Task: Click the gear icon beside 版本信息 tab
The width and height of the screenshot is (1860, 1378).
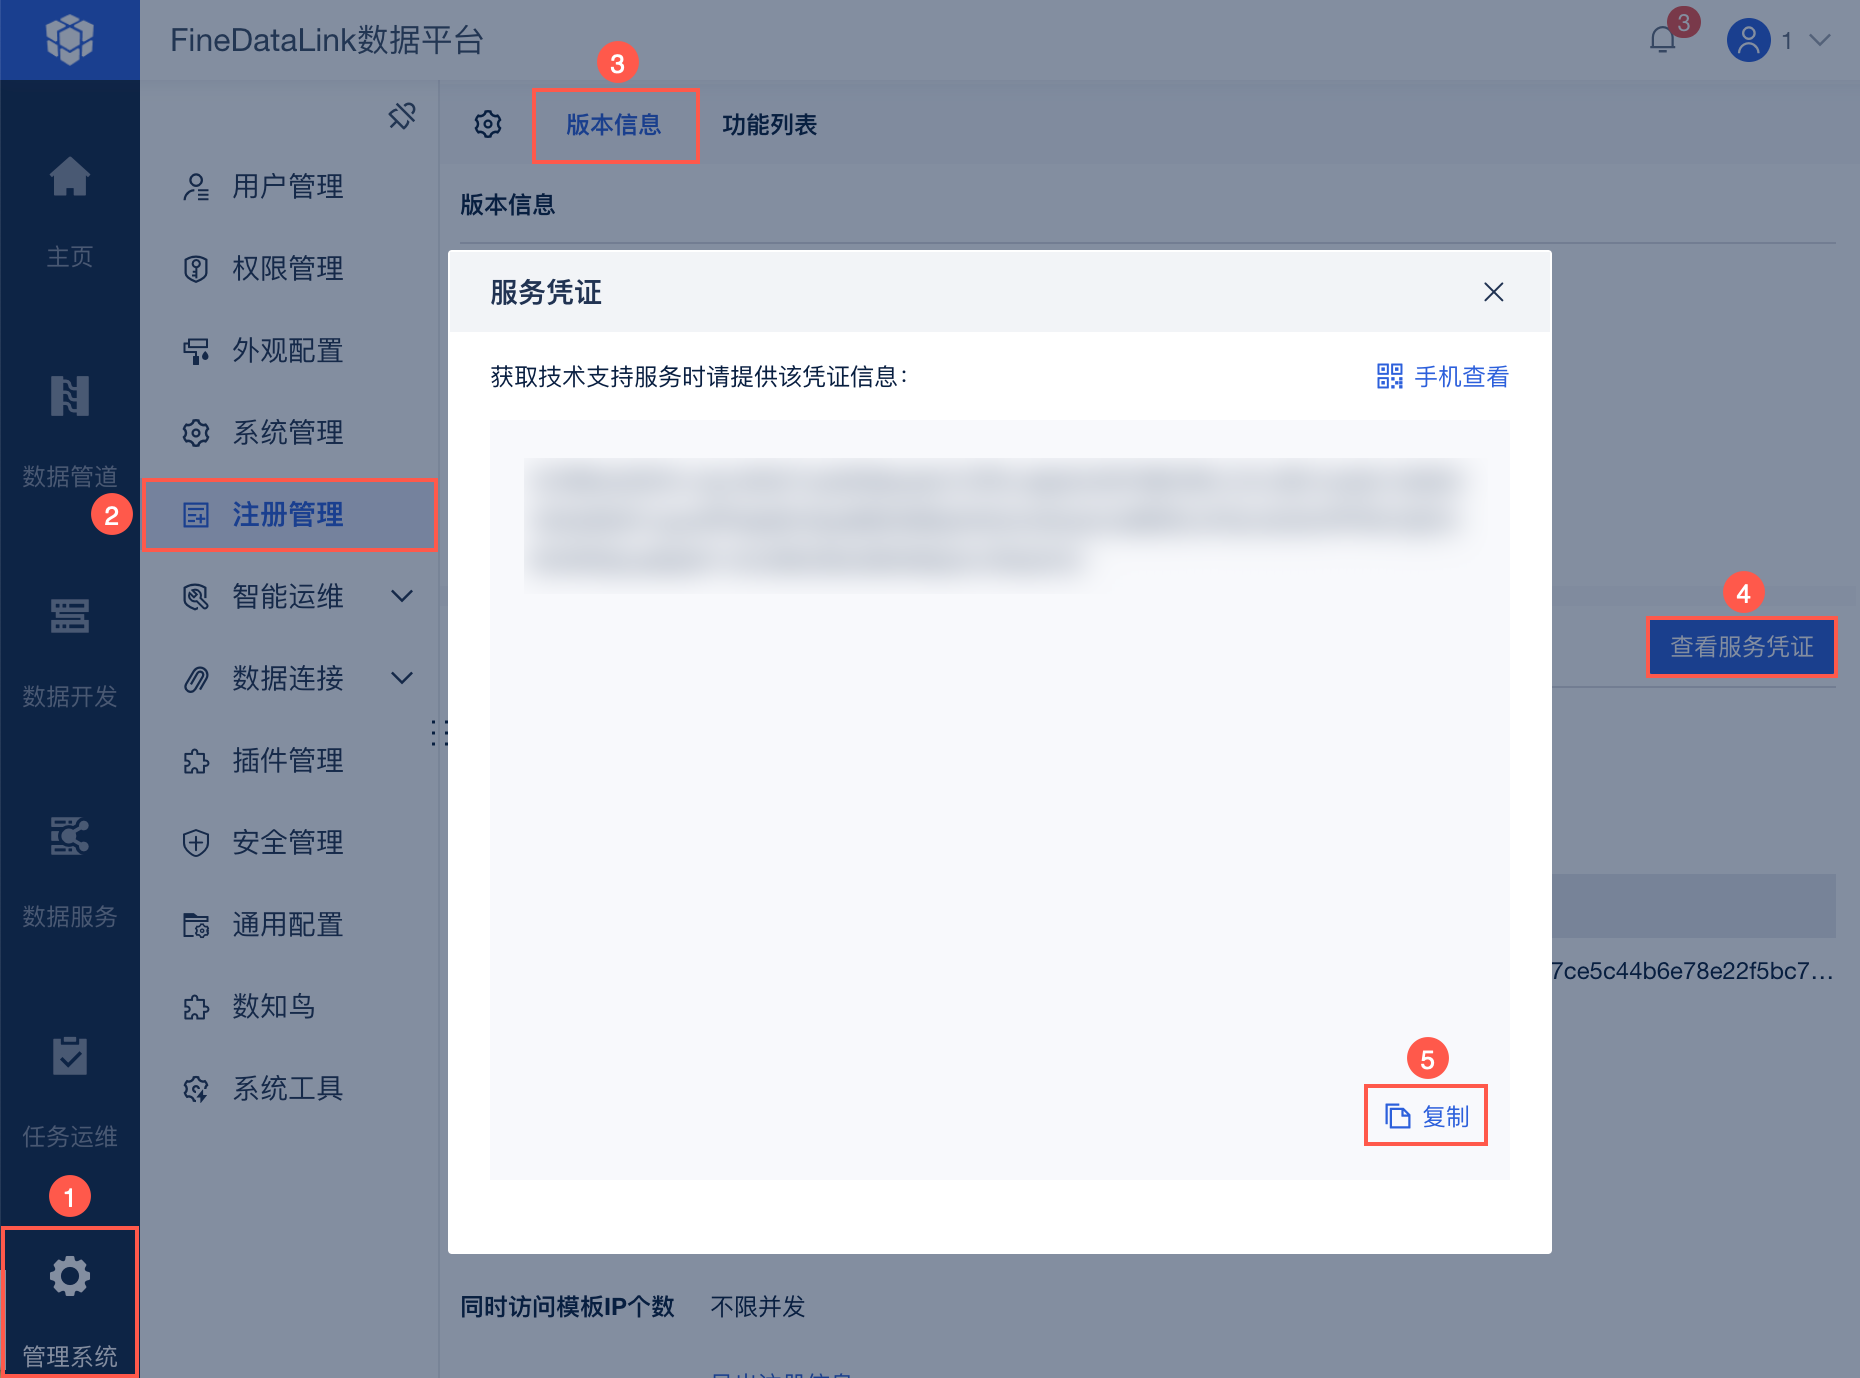Action: pyautogui.click(x=488, y=125)
